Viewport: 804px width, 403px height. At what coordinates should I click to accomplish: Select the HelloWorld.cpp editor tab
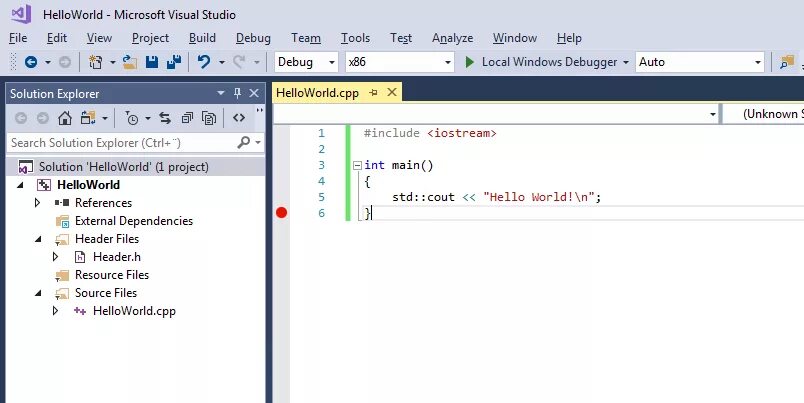pos(317,93)
